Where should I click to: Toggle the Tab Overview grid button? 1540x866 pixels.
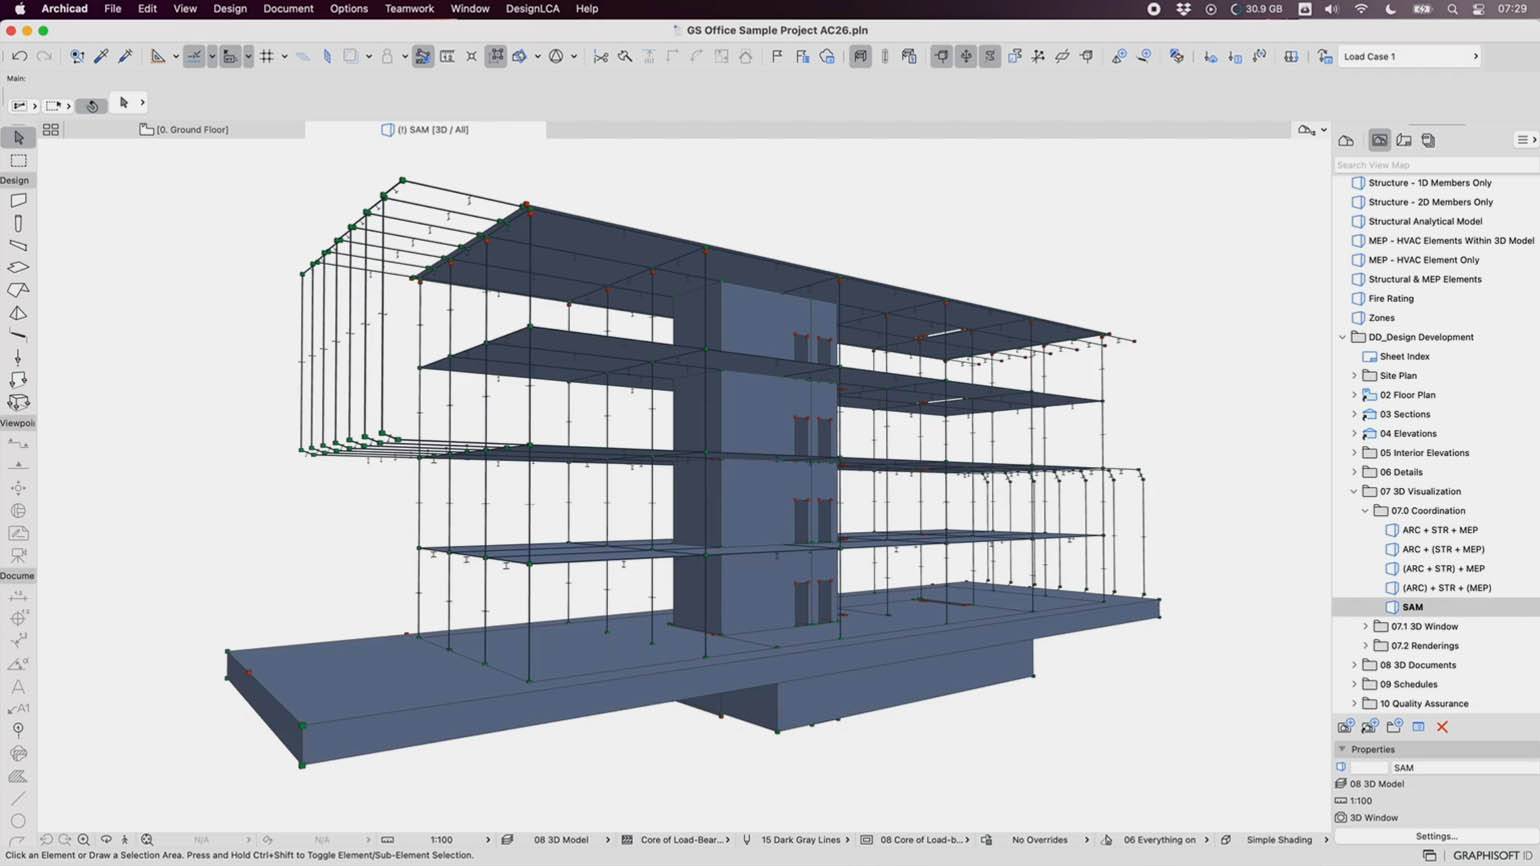point(50,129)
